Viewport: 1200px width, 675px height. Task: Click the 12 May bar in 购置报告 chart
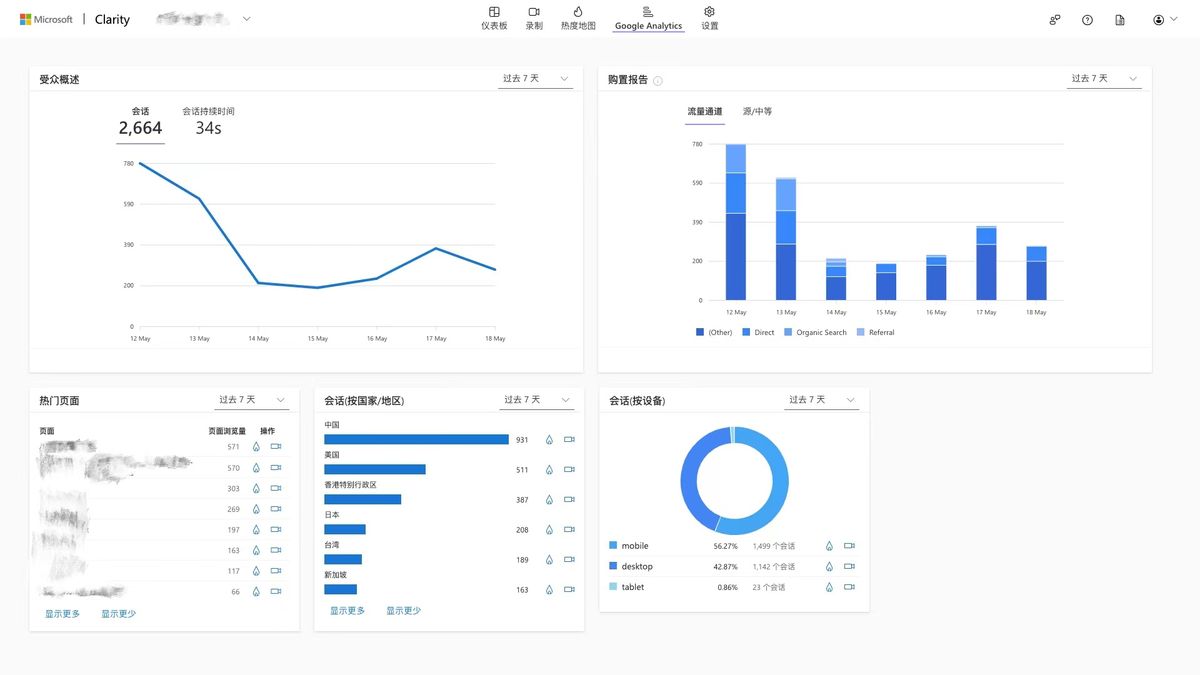coord(735,222)
